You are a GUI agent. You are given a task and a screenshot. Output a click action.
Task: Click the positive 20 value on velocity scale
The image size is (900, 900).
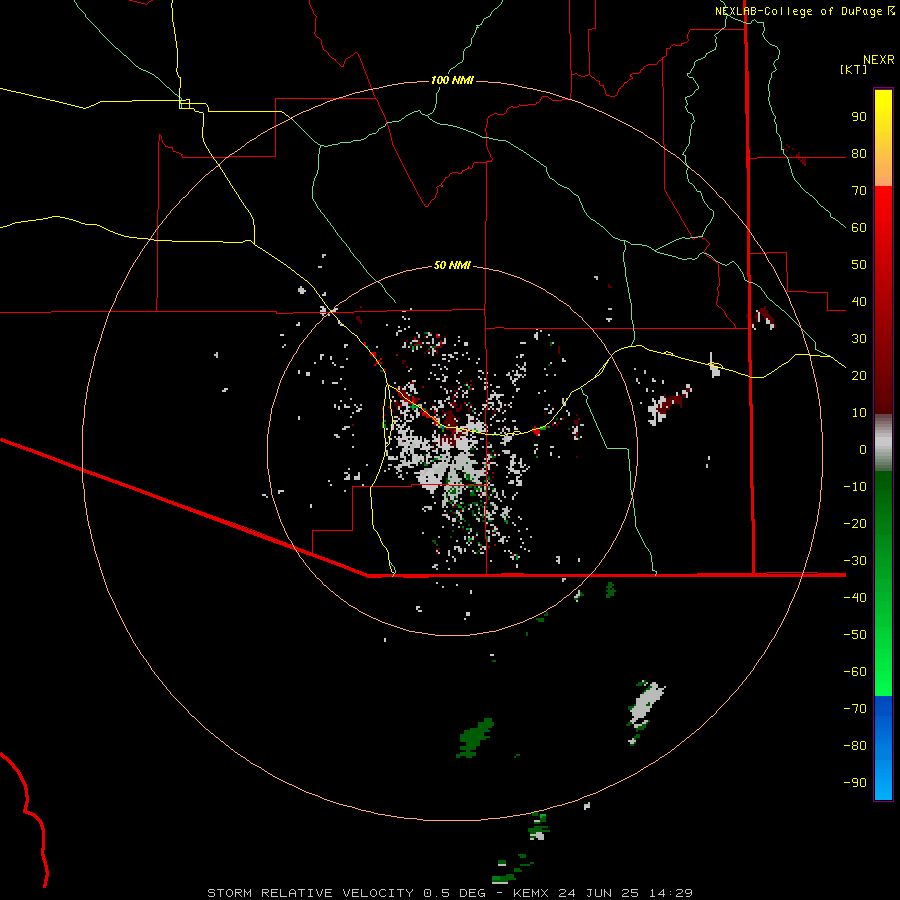click(859, 376)
